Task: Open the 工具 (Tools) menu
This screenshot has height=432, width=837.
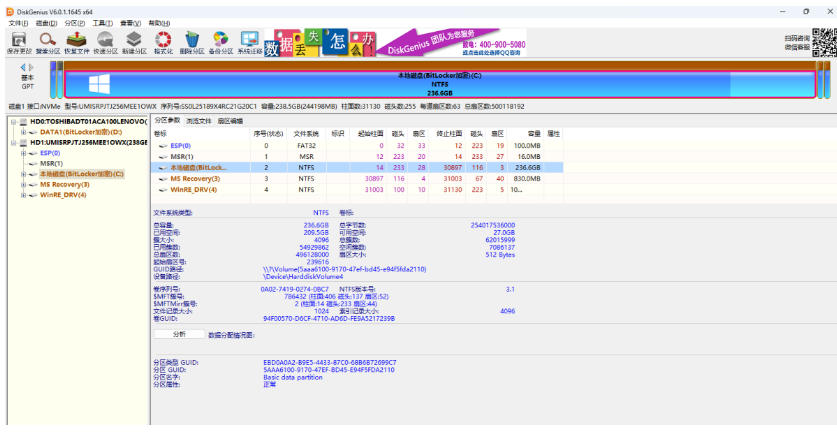Action: (x=102, y=22)
